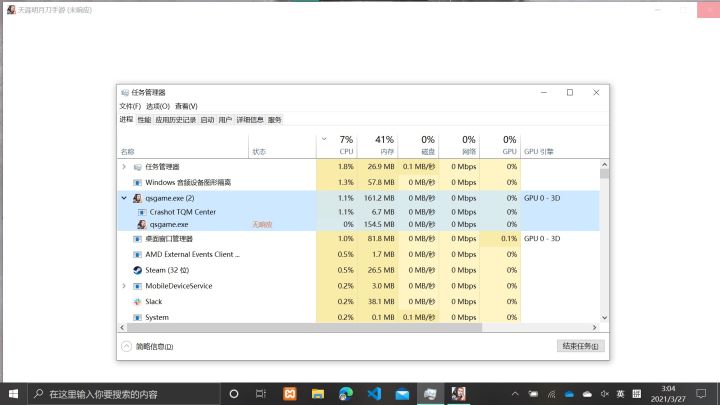
Task: Click the 161.2 MB memory cell
Action: [x=379, y=198]
